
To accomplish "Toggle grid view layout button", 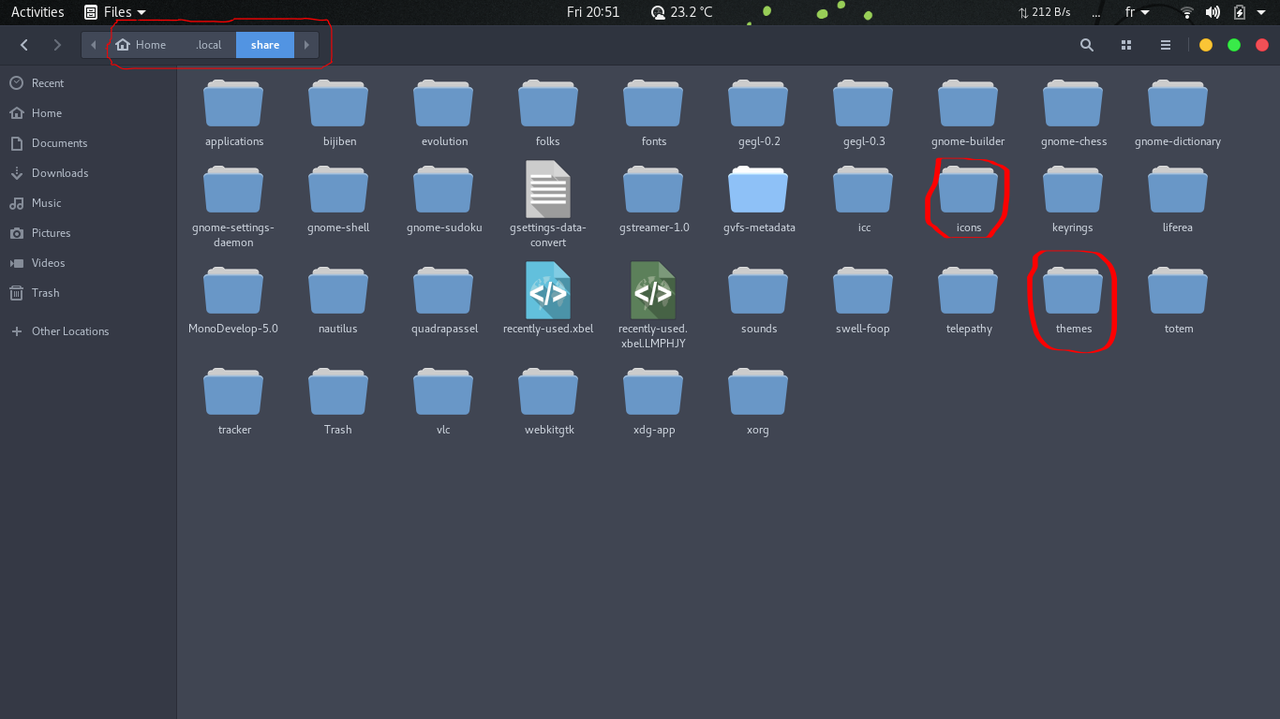I will coord(1126,45).
